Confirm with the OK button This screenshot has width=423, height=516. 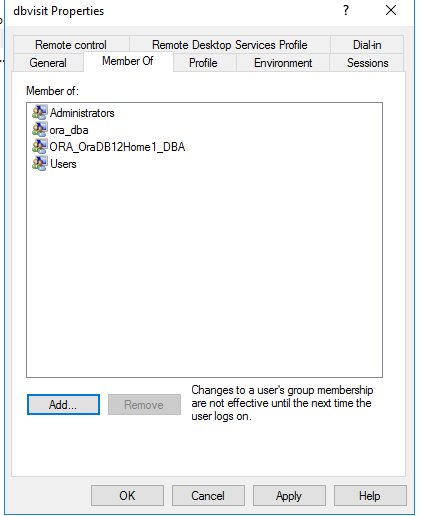[x=127, y=495]
